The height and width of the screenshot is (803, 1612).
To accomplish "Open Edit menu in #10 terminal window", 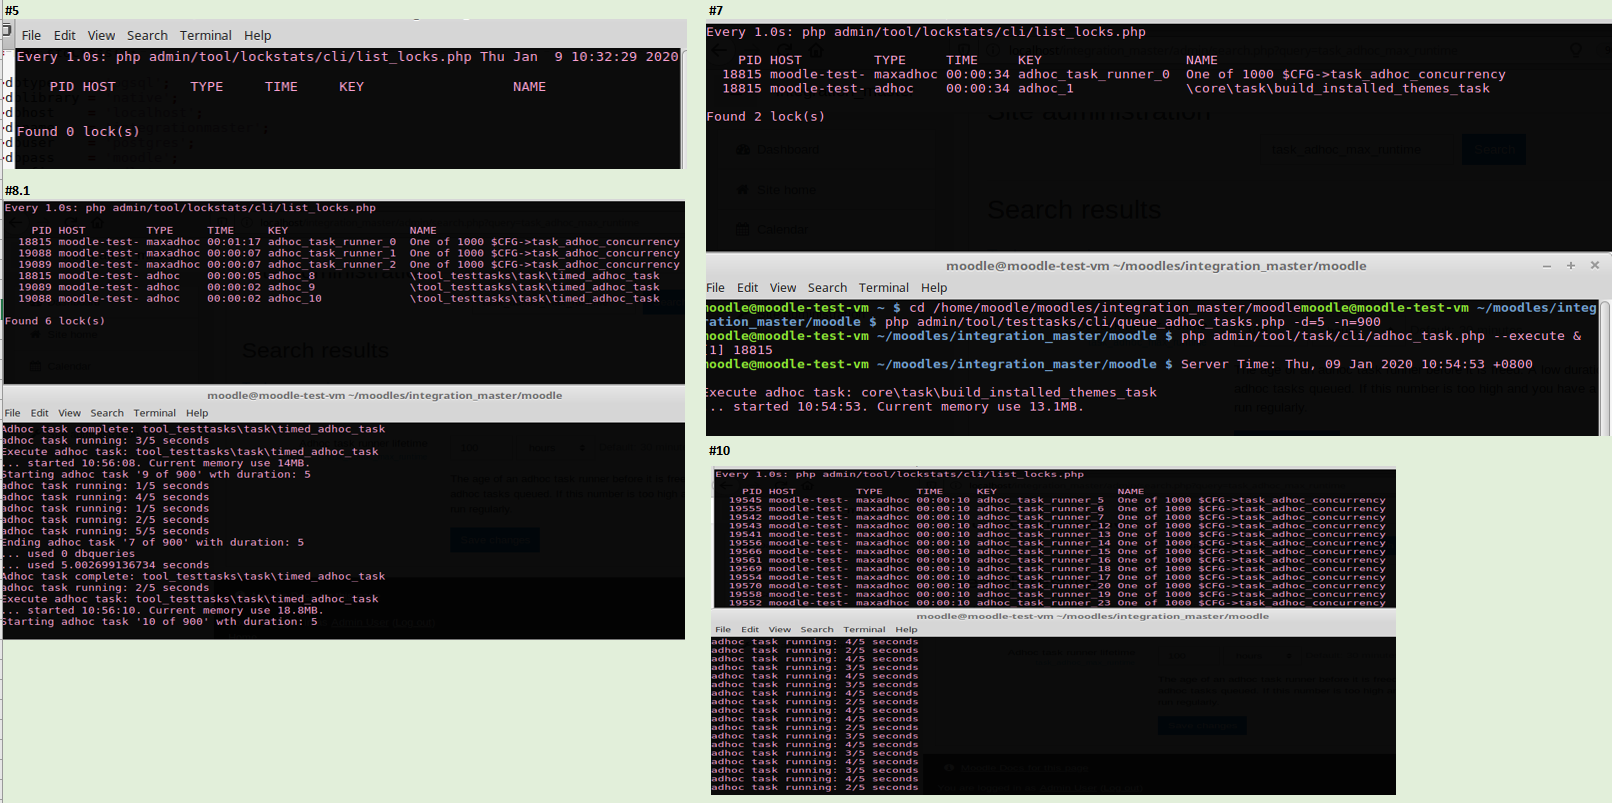I will pyautogui.click(x=750, y=629).
